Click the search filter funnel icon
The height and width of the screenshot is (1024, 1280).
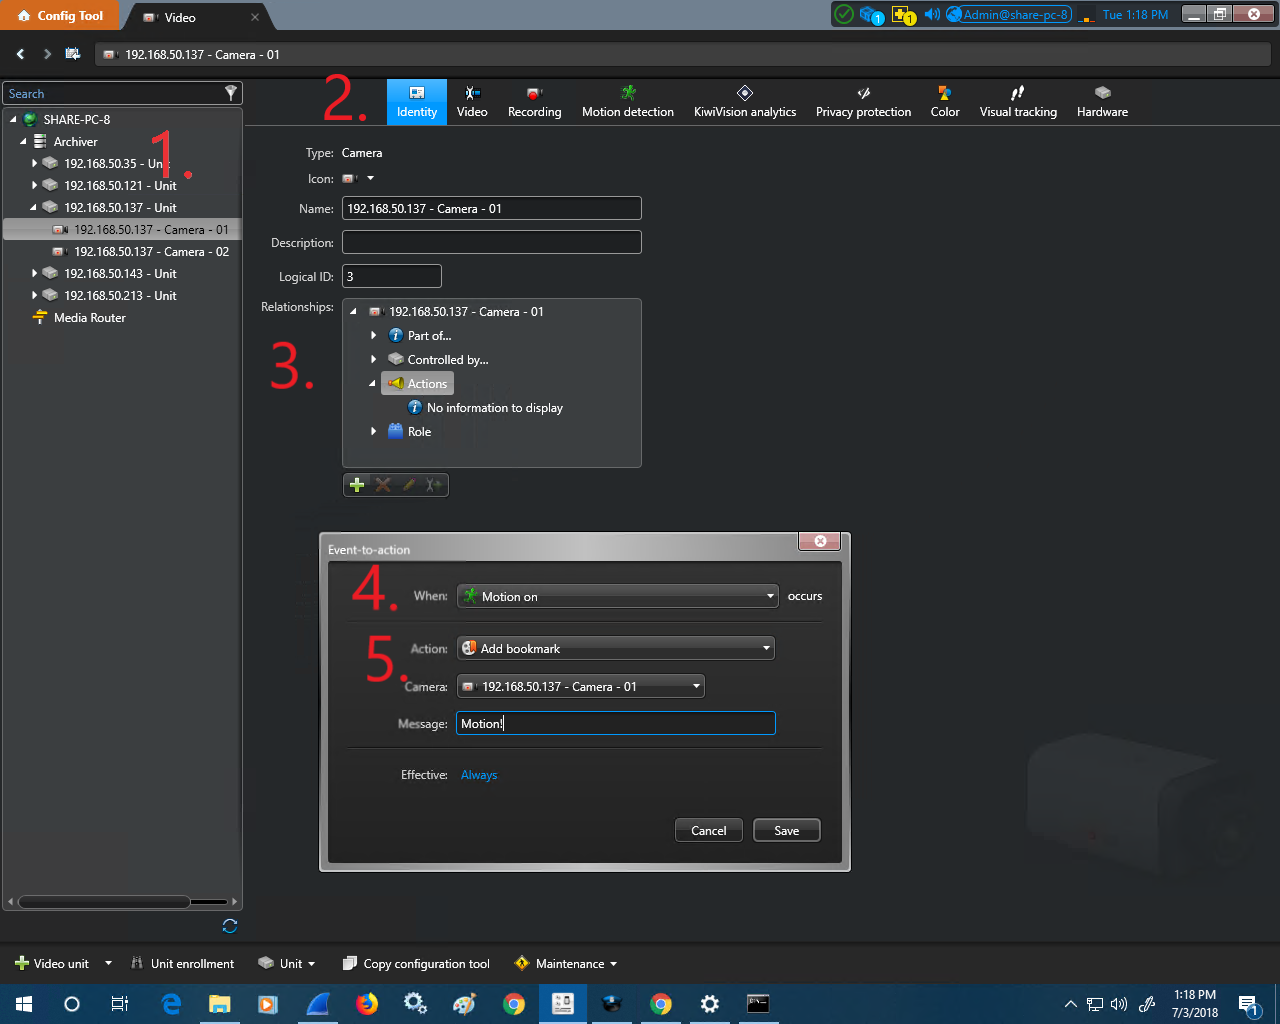click(x=231, y=93)
